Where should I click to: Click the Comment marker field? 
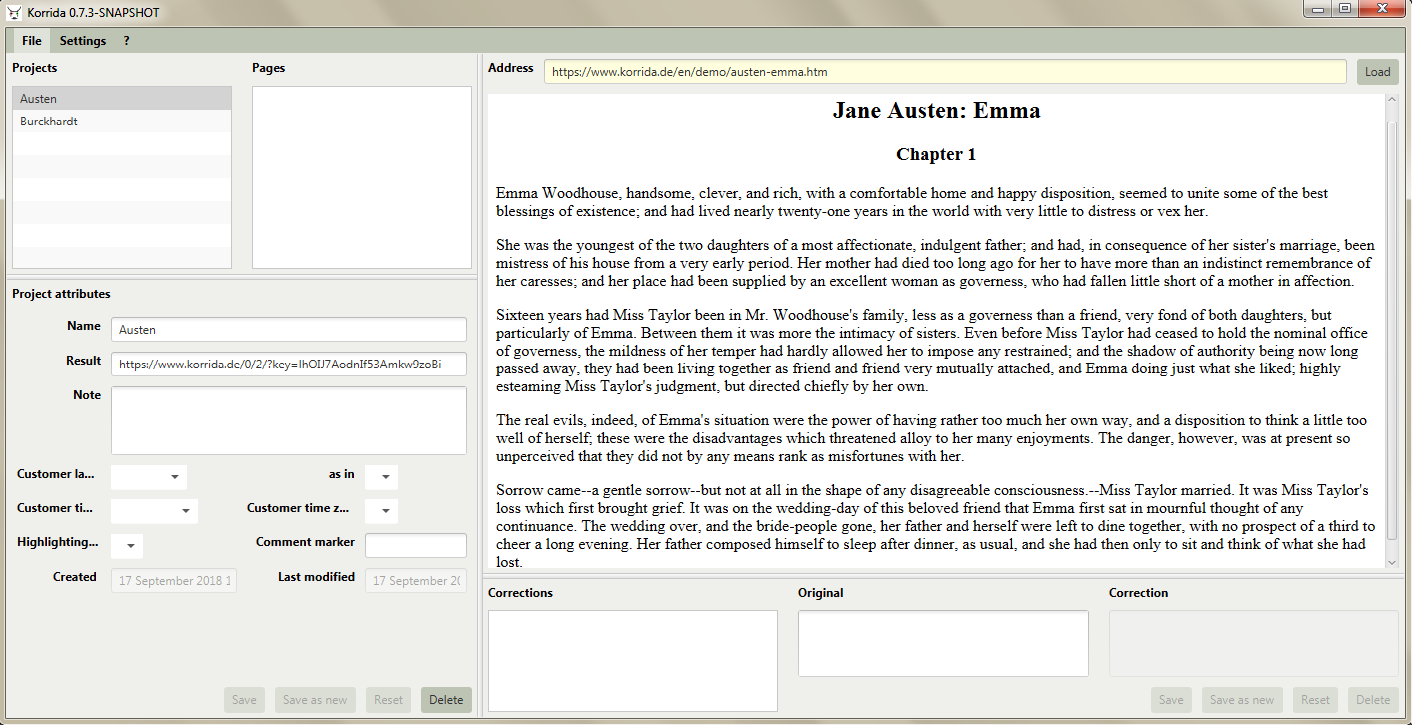pyautogui.click(x=416, y=546)
